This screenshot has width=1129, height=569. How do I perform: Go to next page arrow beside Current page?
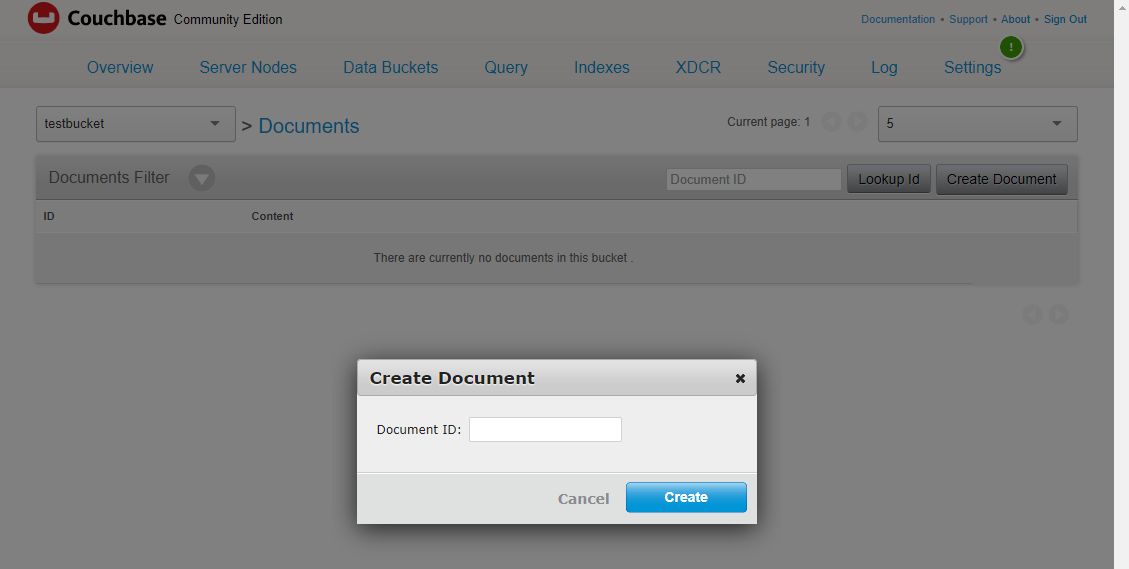coord(857,122)
